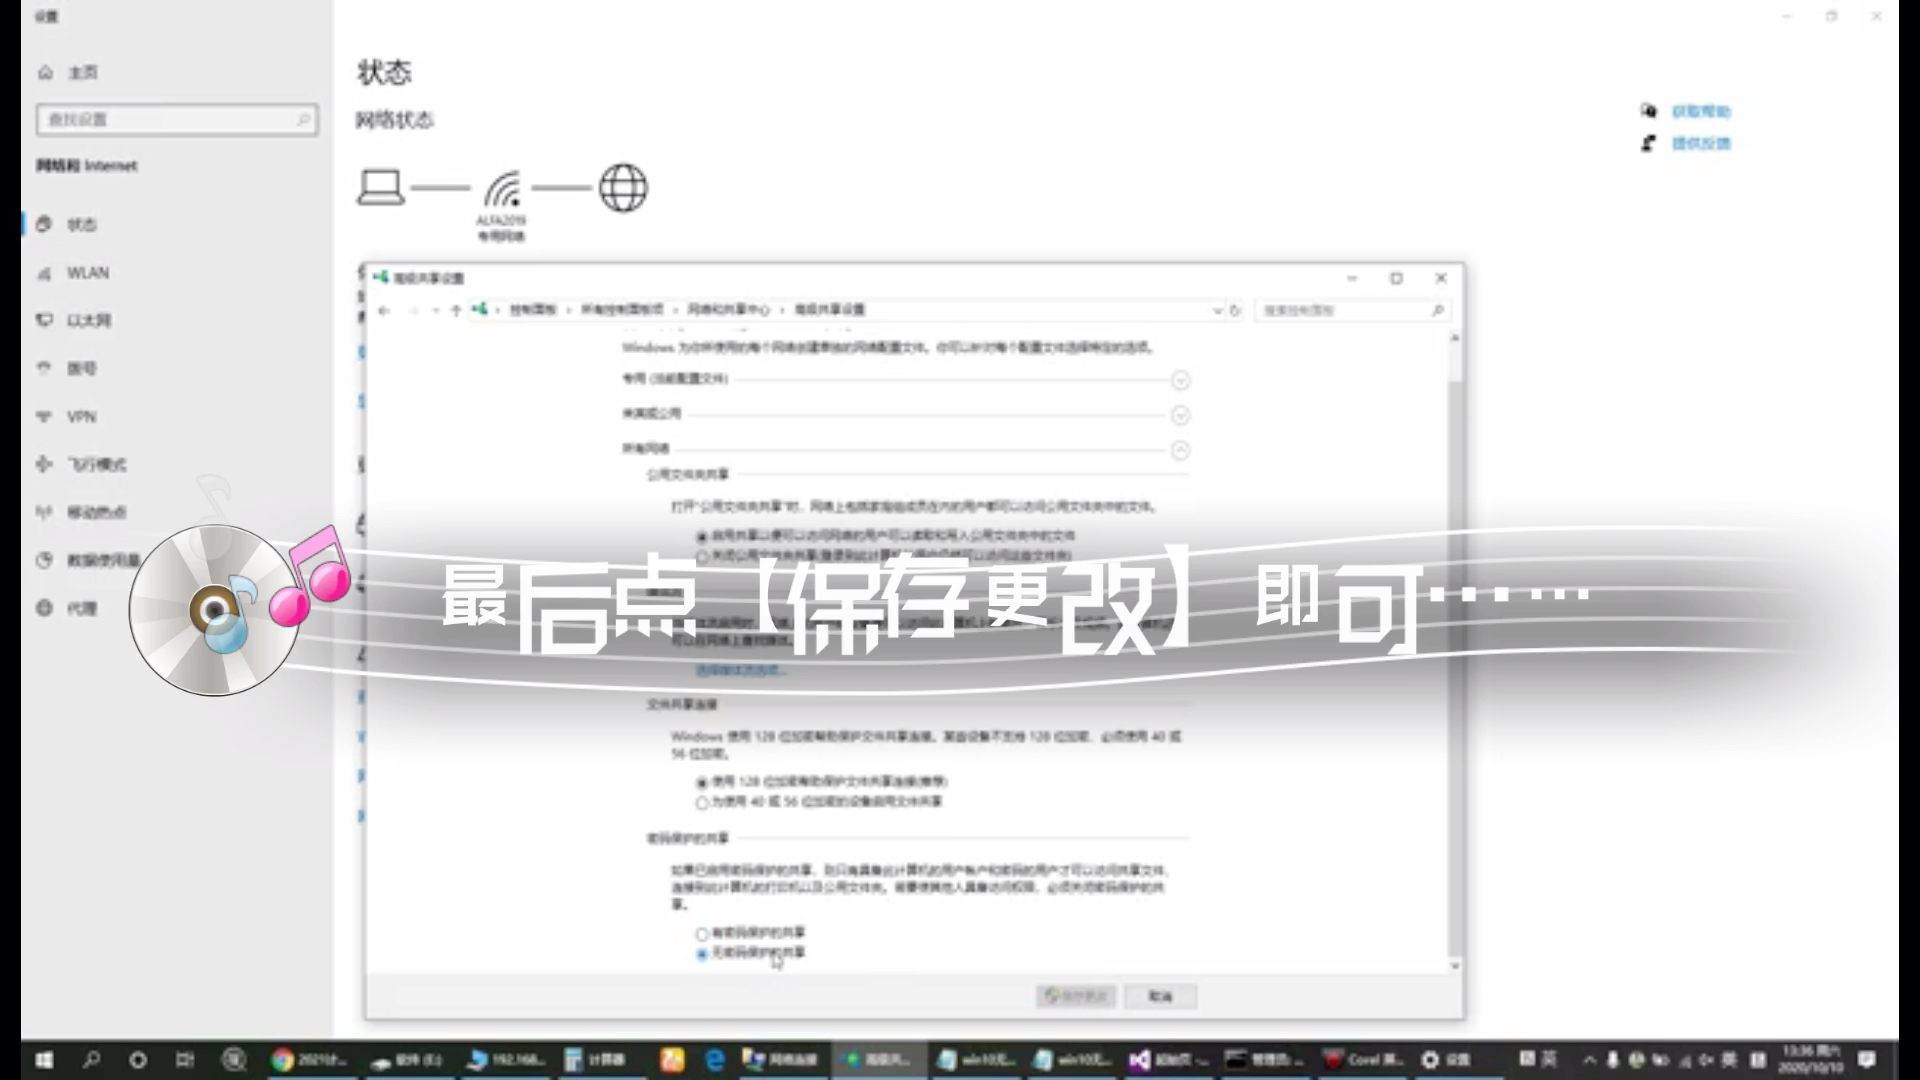Screen dimensions: 1920x1080
Task: Click the scrollbar down arrow in sharing window
Action: [x=1455, y=966]
